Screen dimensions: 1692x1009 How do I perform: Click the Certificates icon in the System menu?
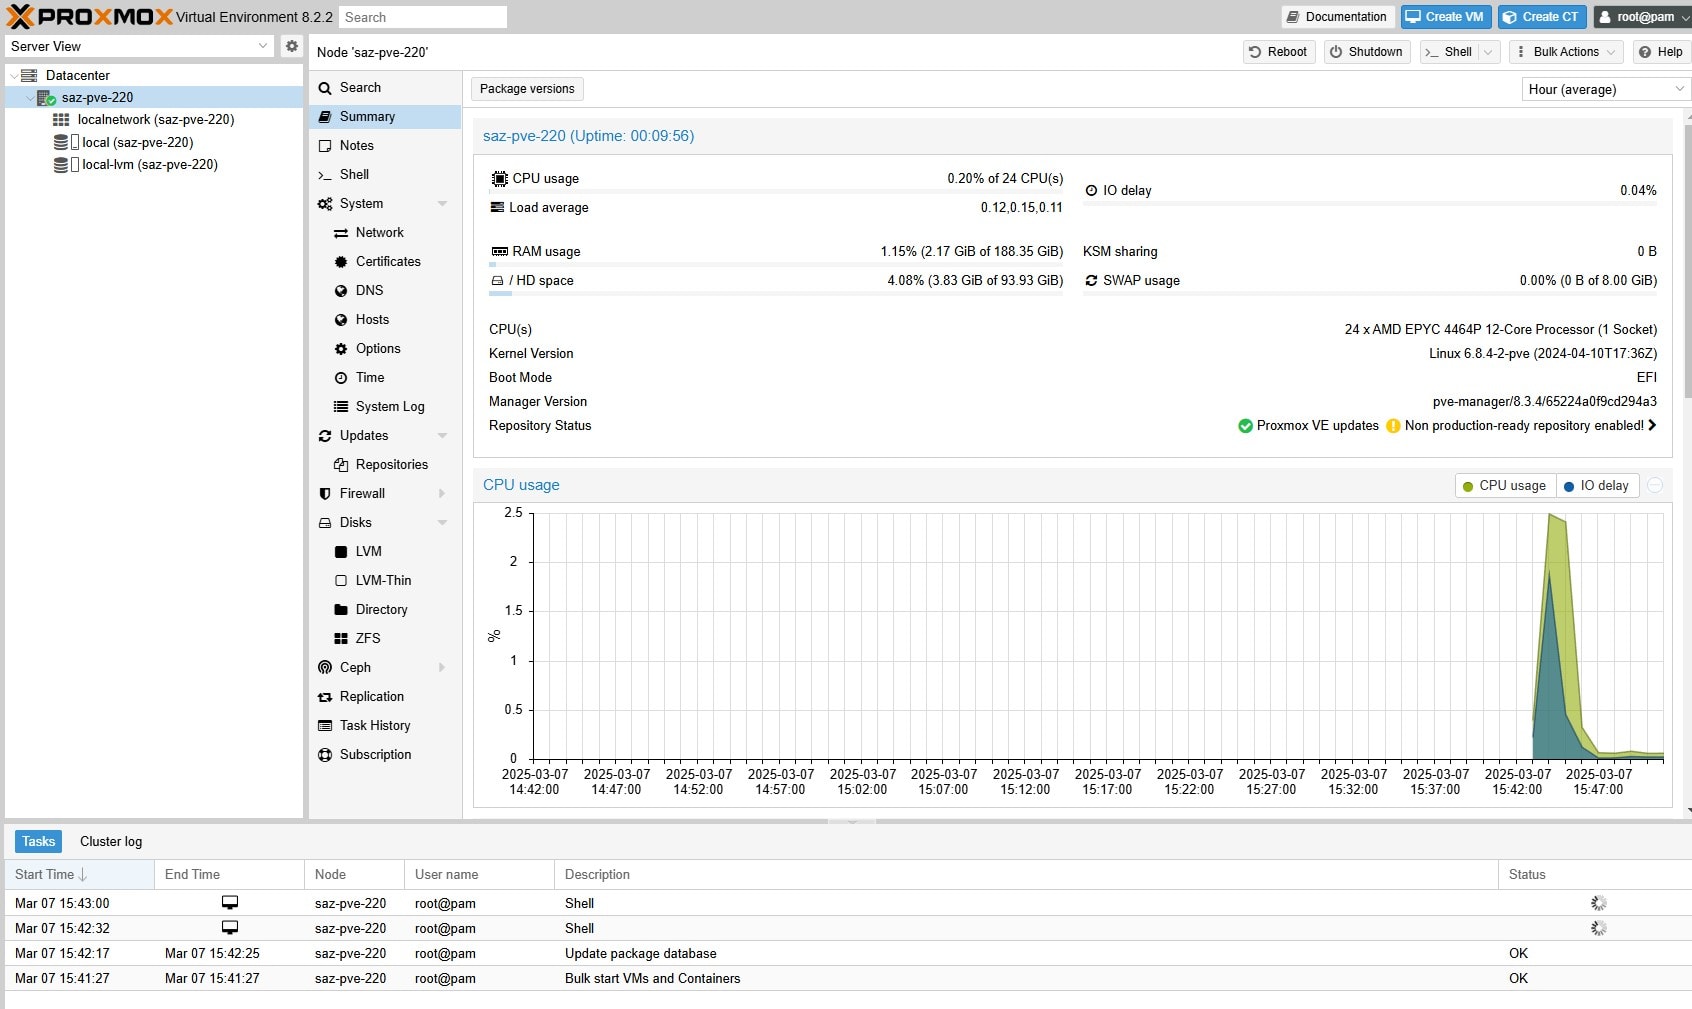pyautogui.click(x=341, y=262)
